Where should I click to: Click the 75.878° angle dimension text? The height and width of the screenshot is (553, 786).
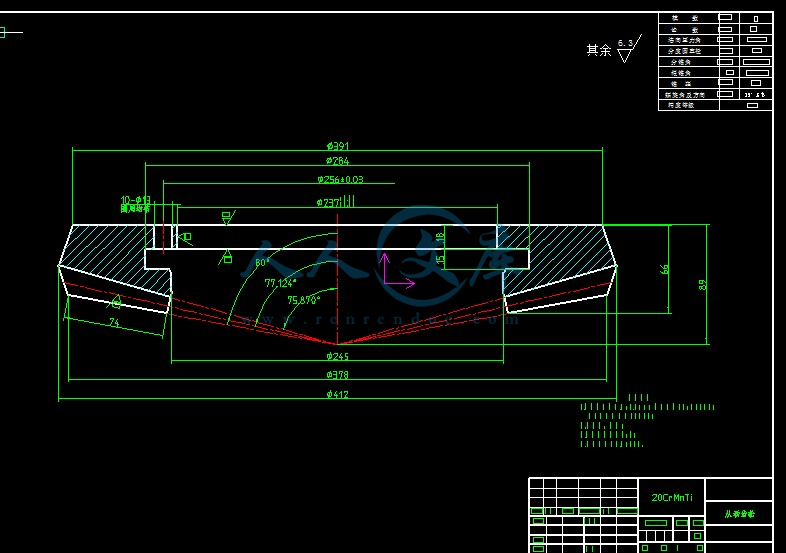[x=304, y=299]
